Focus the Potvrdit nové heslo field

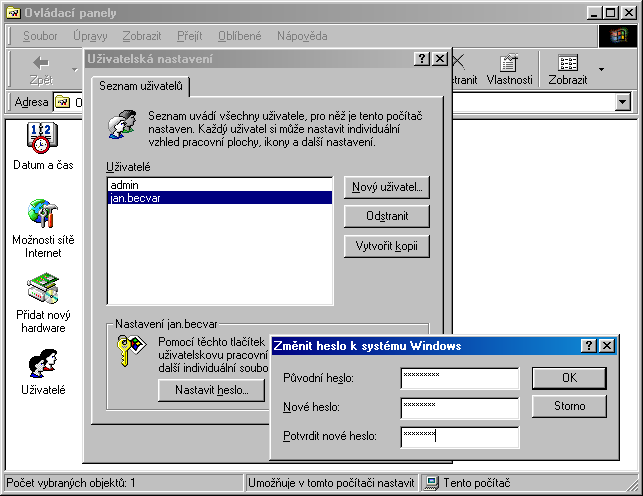tap(460, 437)
